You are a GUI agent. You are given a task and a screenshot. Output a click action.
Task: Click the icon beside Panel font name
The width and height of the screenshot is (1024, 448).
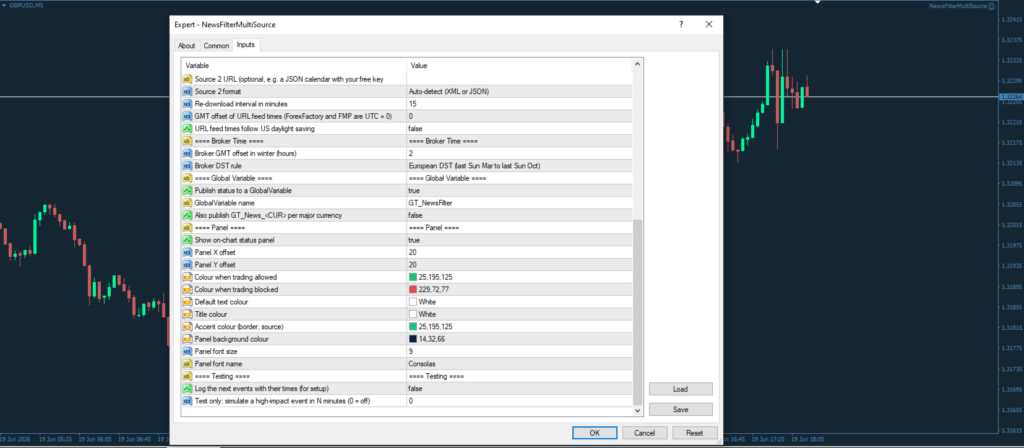coord(187,364)
